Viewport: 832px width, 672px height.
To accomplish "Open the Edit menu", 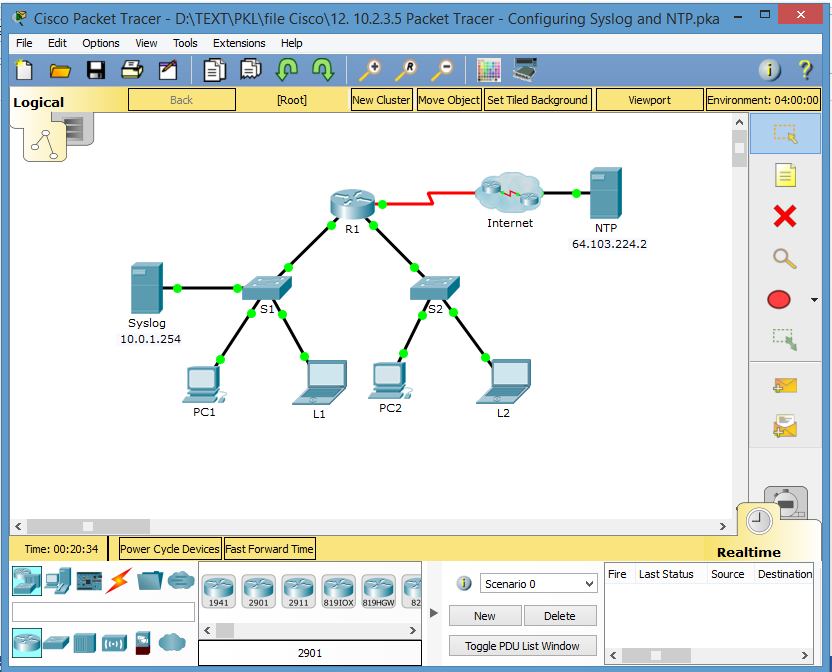I will 57,43.
